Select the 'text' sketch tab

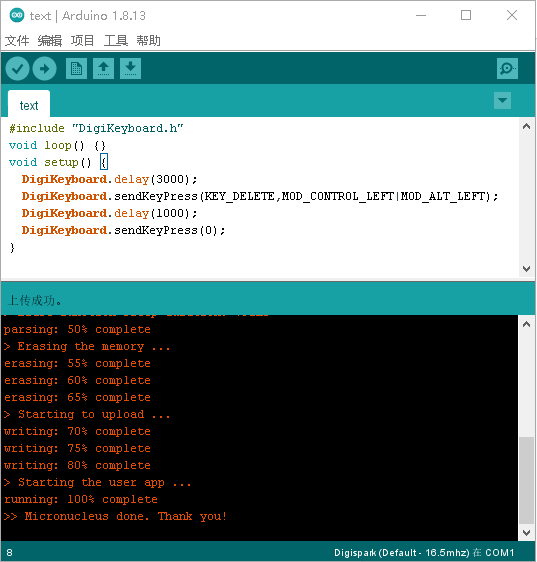pyautogui.click(x=29, y=105)
